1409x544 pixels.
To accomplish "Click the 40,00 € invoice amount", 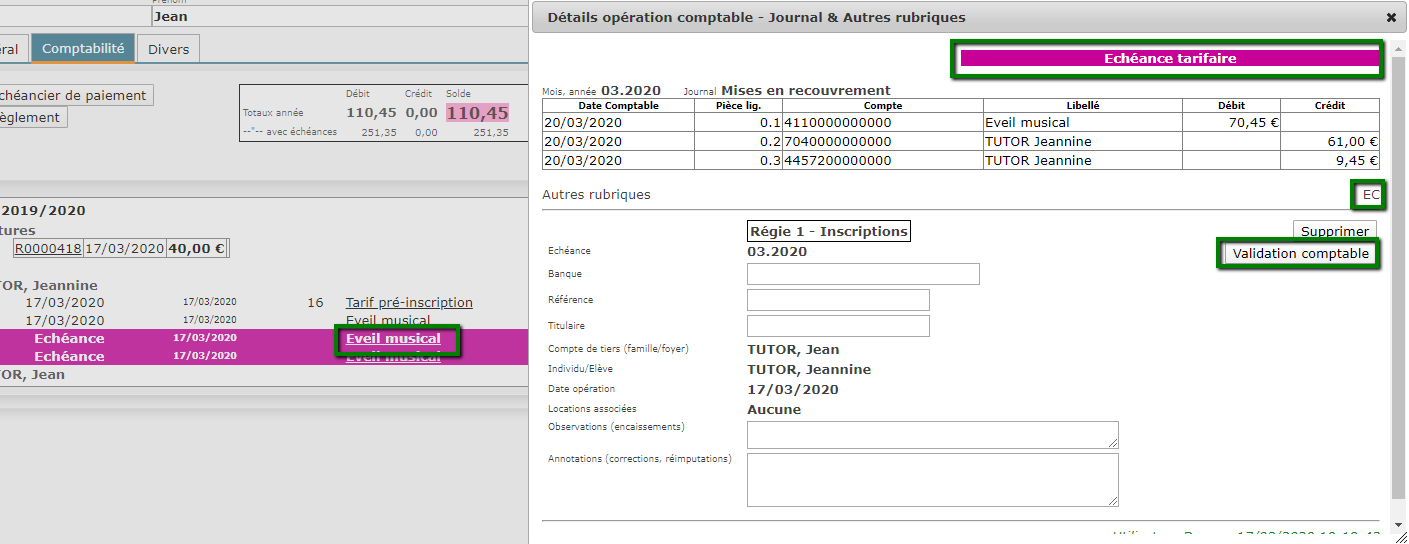I will tap(196, 248).
